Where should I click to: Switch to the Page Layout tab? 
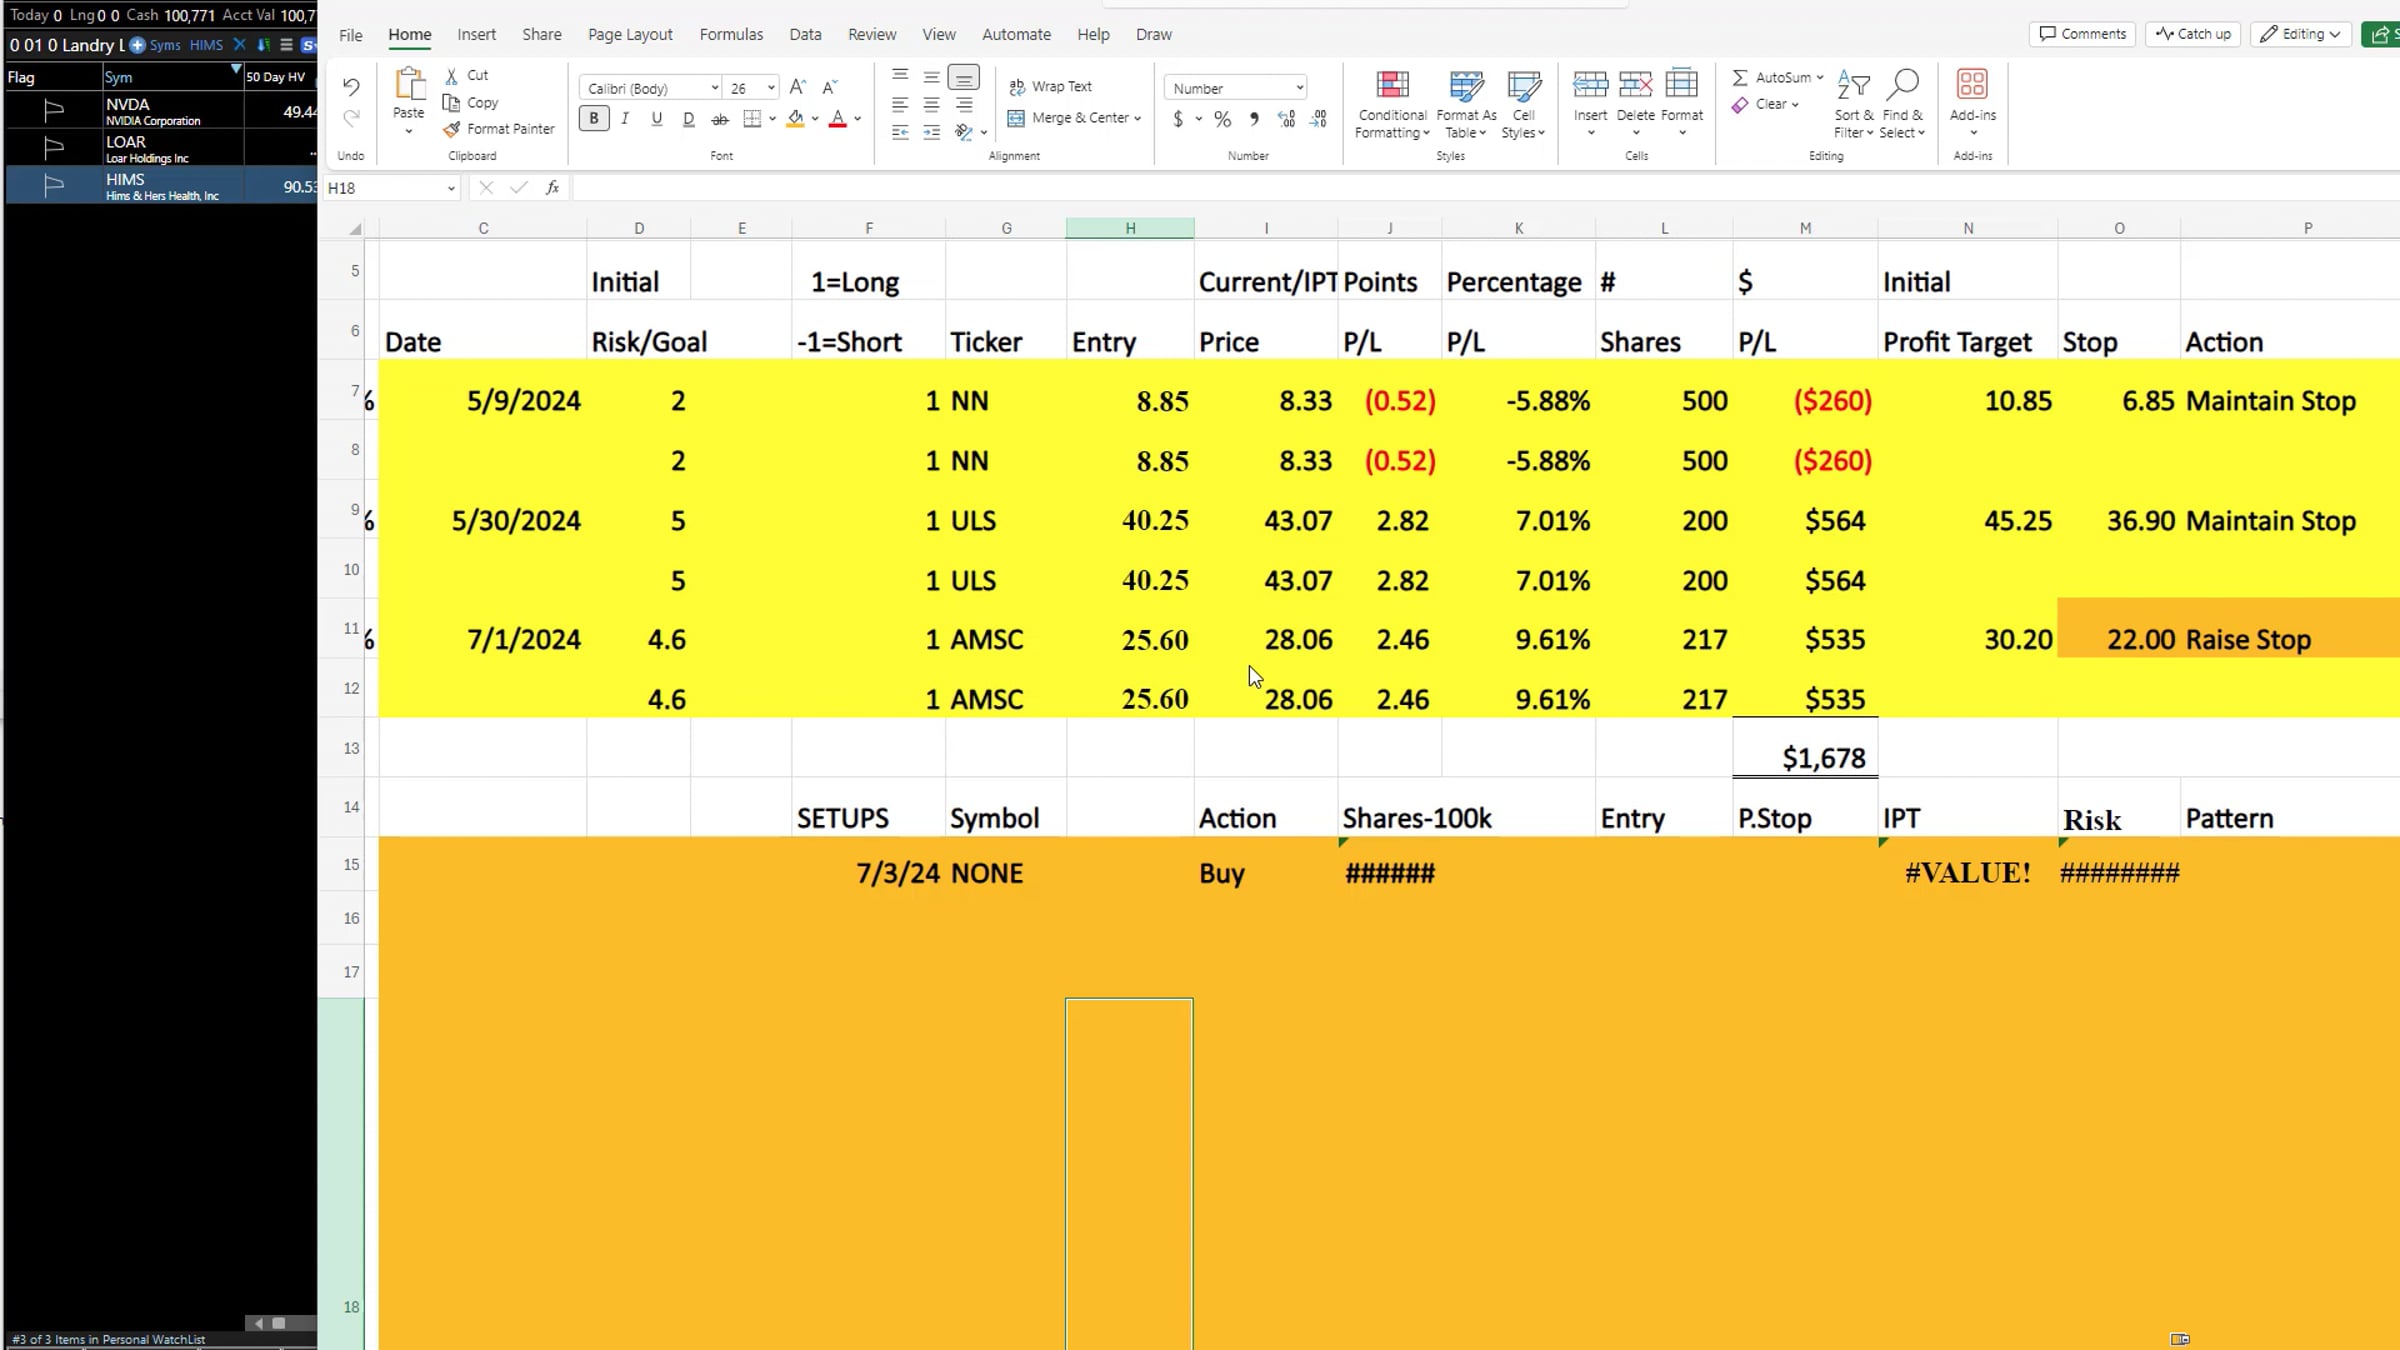tap(630, 35)
